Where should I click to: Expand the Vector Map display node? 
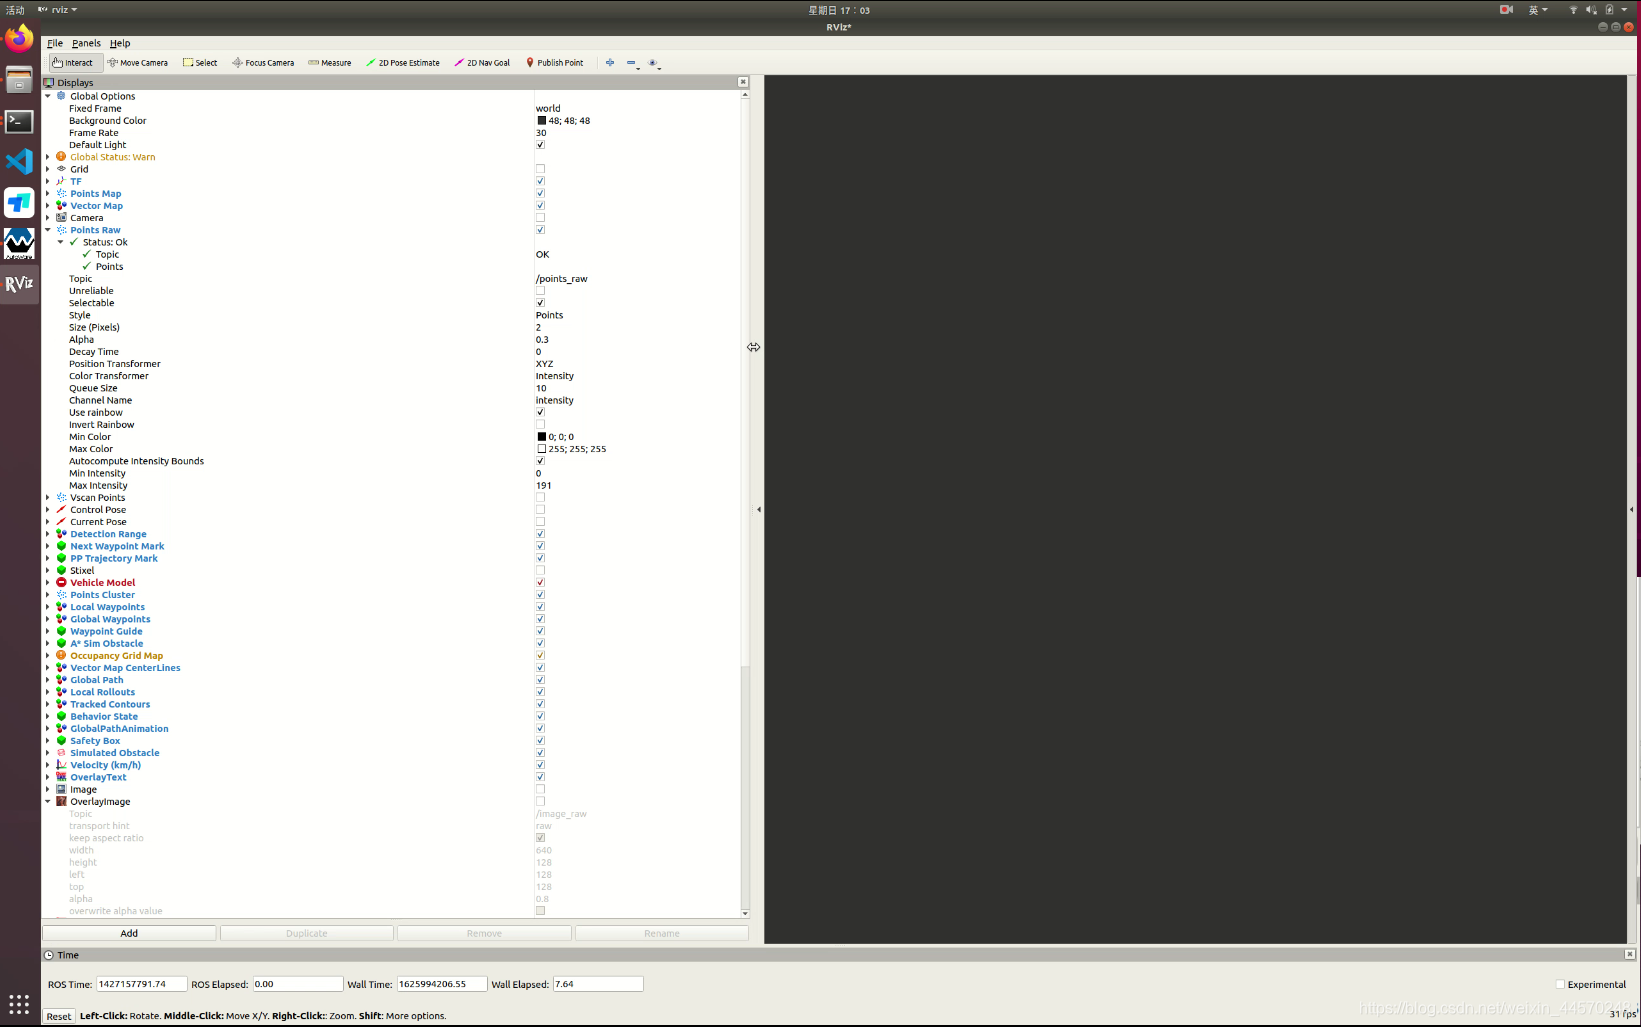[x=48, y=206]
